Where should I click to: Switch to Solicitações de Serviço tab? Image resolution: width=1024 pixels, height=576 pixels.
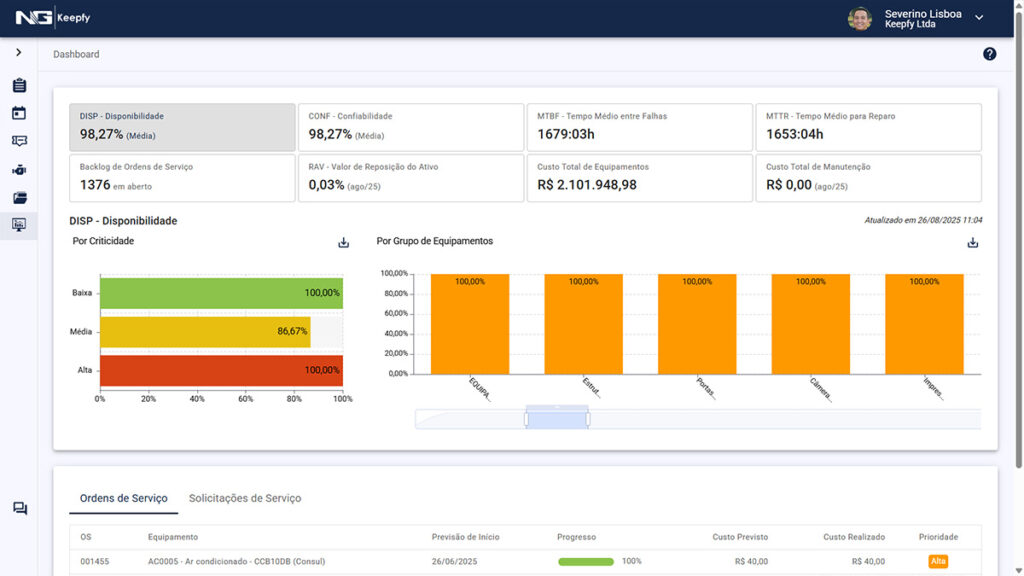point(245,498)
